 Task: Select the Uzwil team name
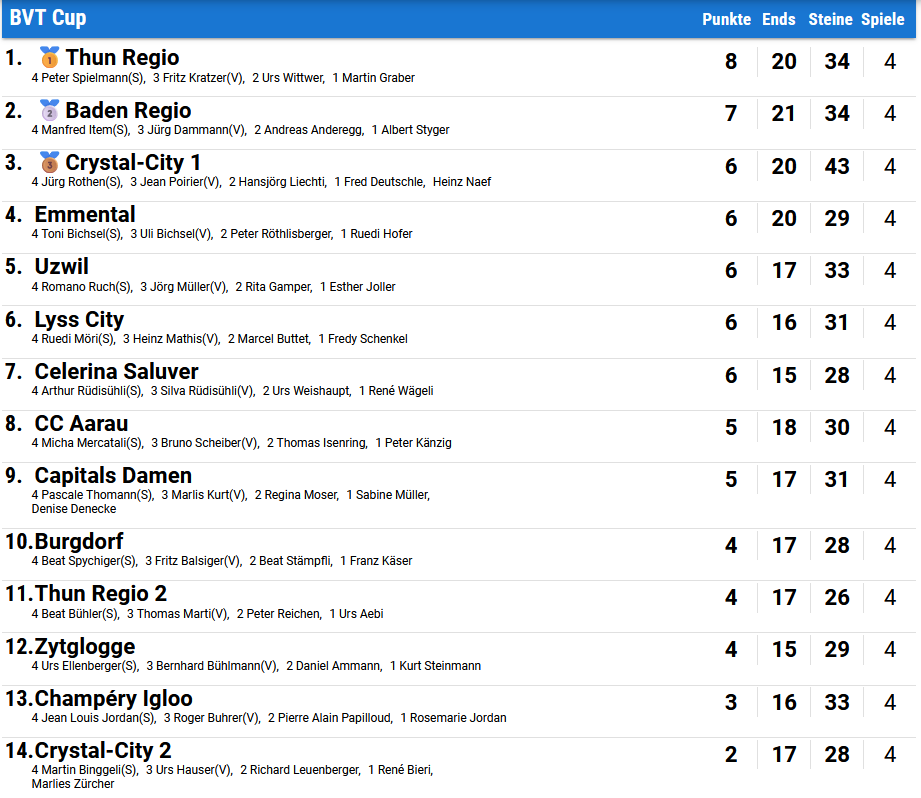click(x=62, y=267)
